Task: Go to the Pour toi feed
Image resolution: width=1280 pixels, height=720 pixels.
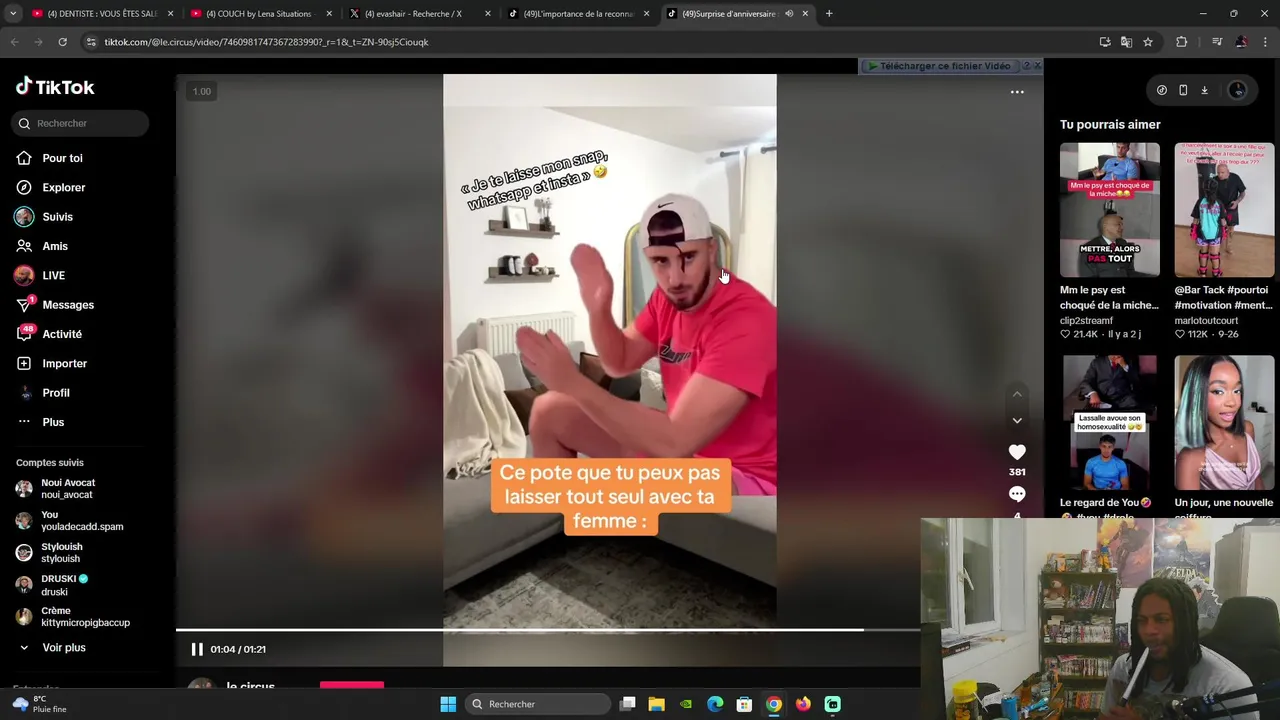Action: pos(62,158)
